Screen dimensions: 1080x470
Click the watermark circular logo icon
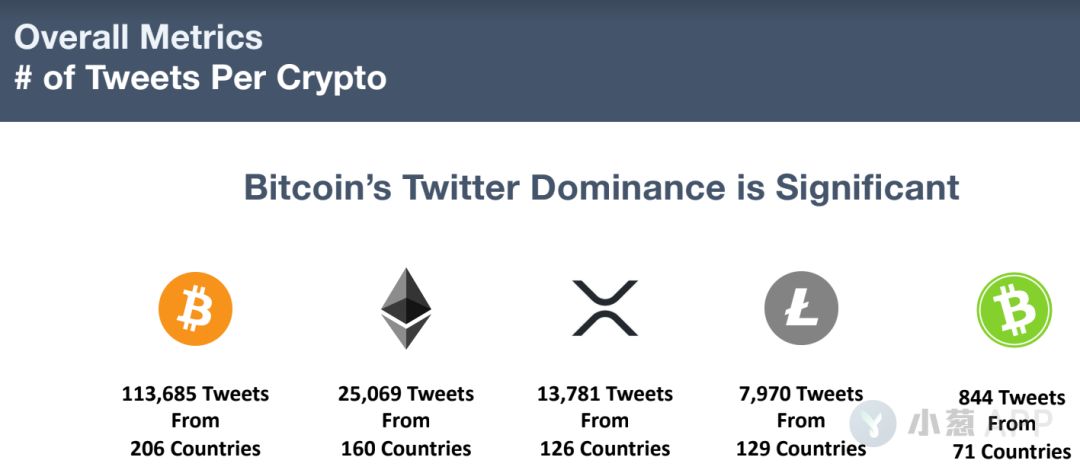873,423
